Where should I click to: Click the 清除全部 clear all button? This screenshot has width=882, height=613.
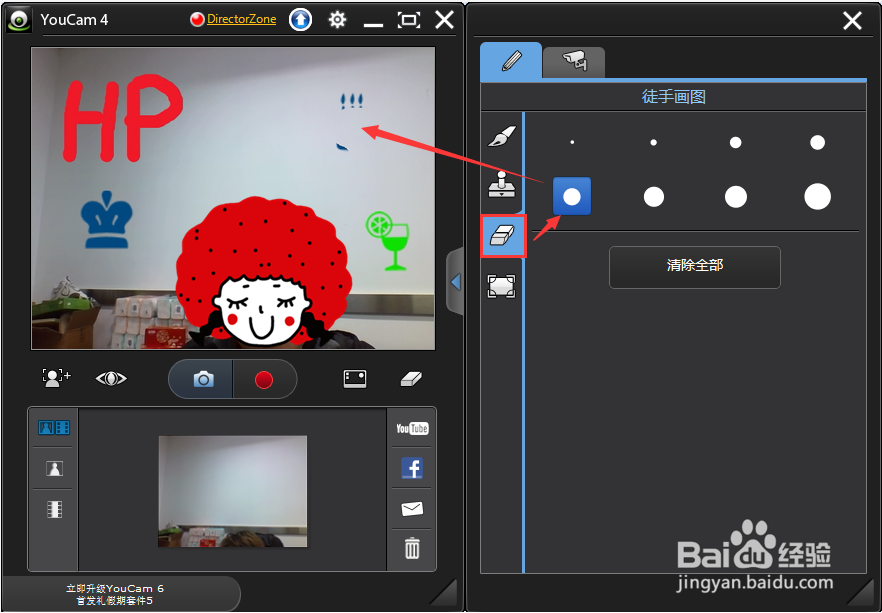(x=695, y=267)
